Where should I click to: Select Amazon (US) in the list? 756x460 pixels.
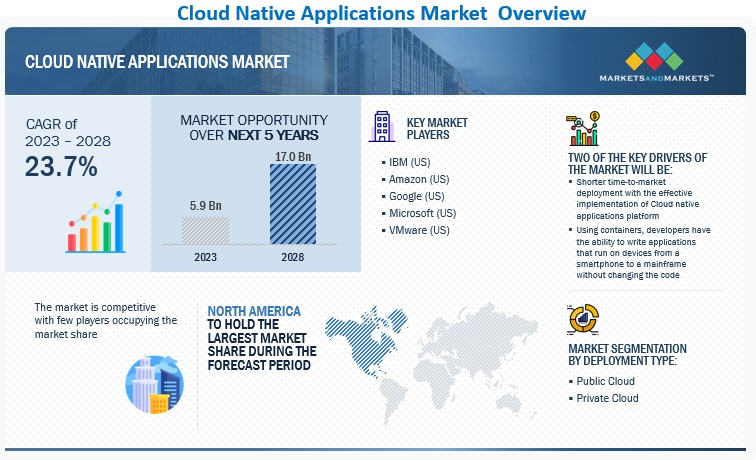pyautogui.click(x=416, y=179)
